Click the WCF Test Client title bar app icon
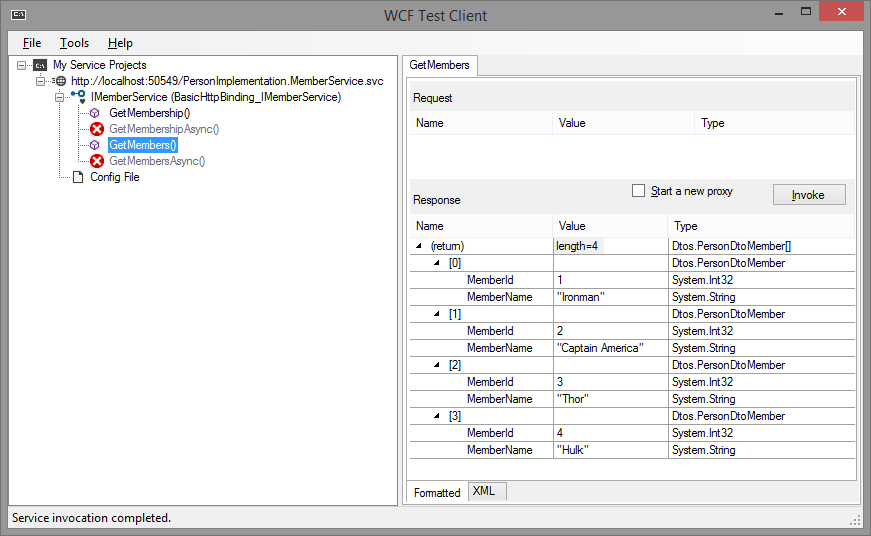The height and width of the screenshot is (536, 871). click(x=18, y=15)
